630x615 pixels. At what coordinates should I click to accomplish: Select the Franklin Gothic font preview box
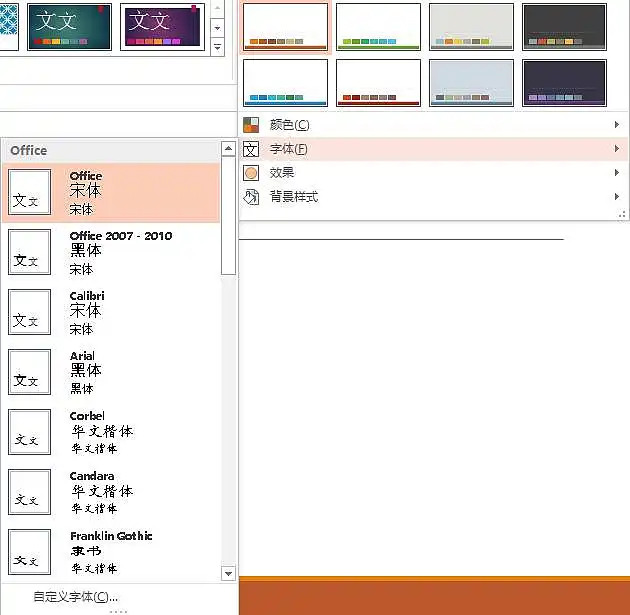29,552
